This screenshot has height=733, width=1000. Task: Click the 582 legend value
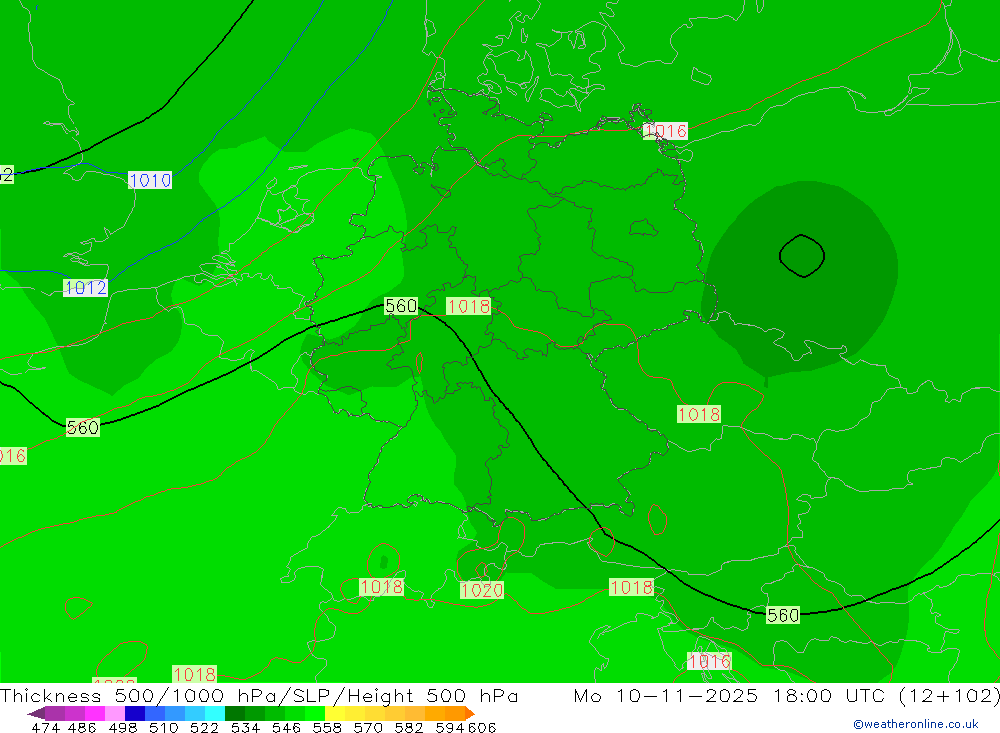(x=409, y=727)
